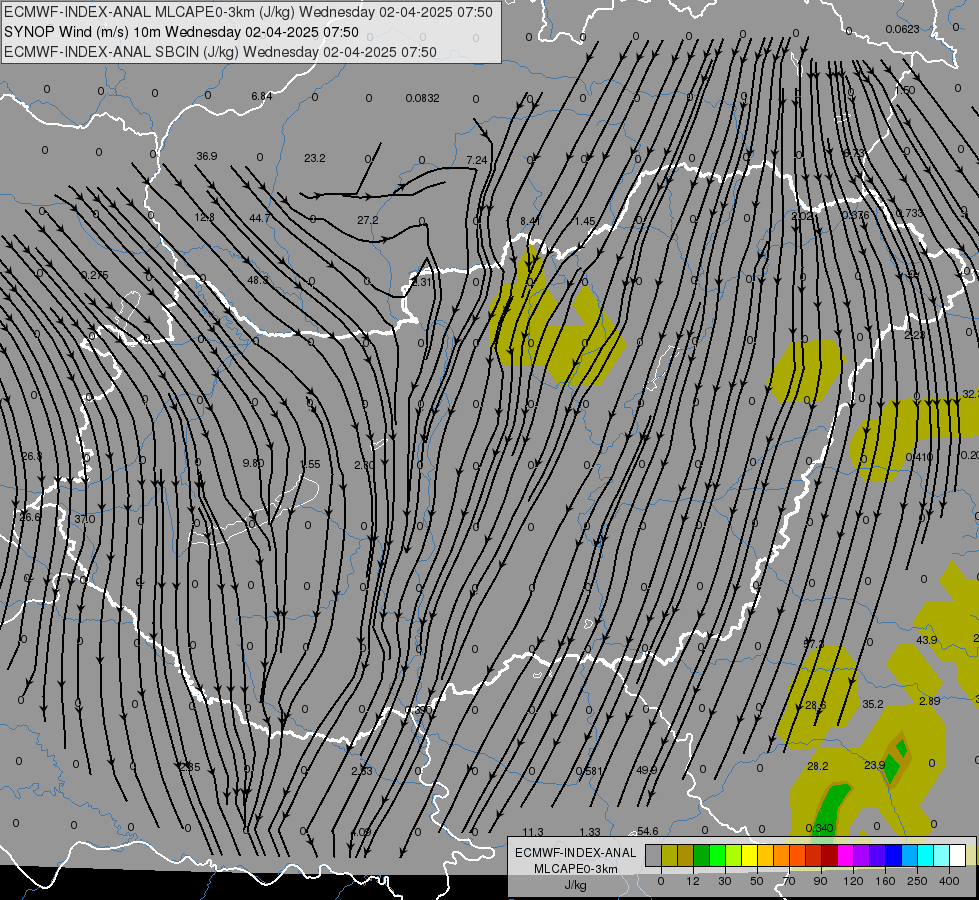The width and height of the screenshot is (979, 900).
Task: Click the map value 6.84
Action: [x=262, y=96]
